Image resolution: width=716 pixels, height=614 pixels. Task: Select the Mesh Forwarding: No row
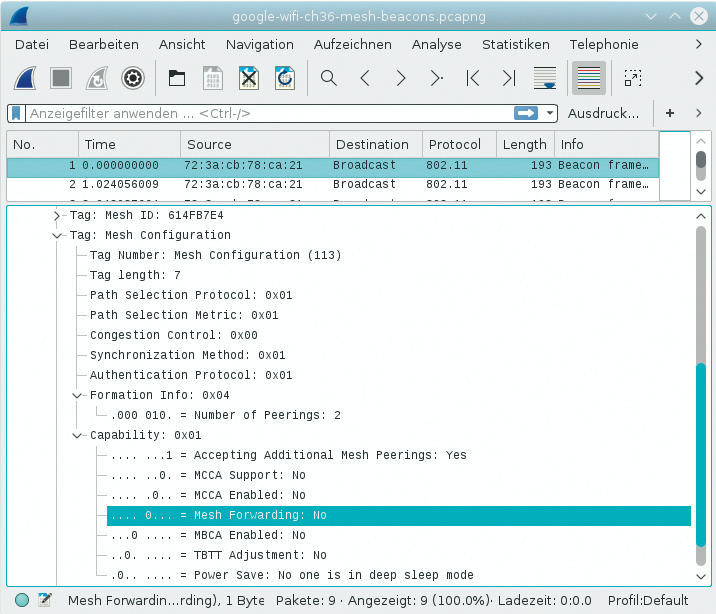[x=399, y=516]
